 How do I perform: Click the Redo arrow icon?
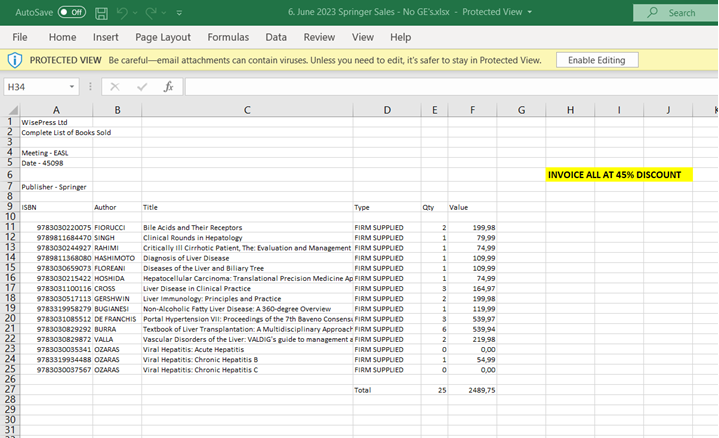coord(150,13)
